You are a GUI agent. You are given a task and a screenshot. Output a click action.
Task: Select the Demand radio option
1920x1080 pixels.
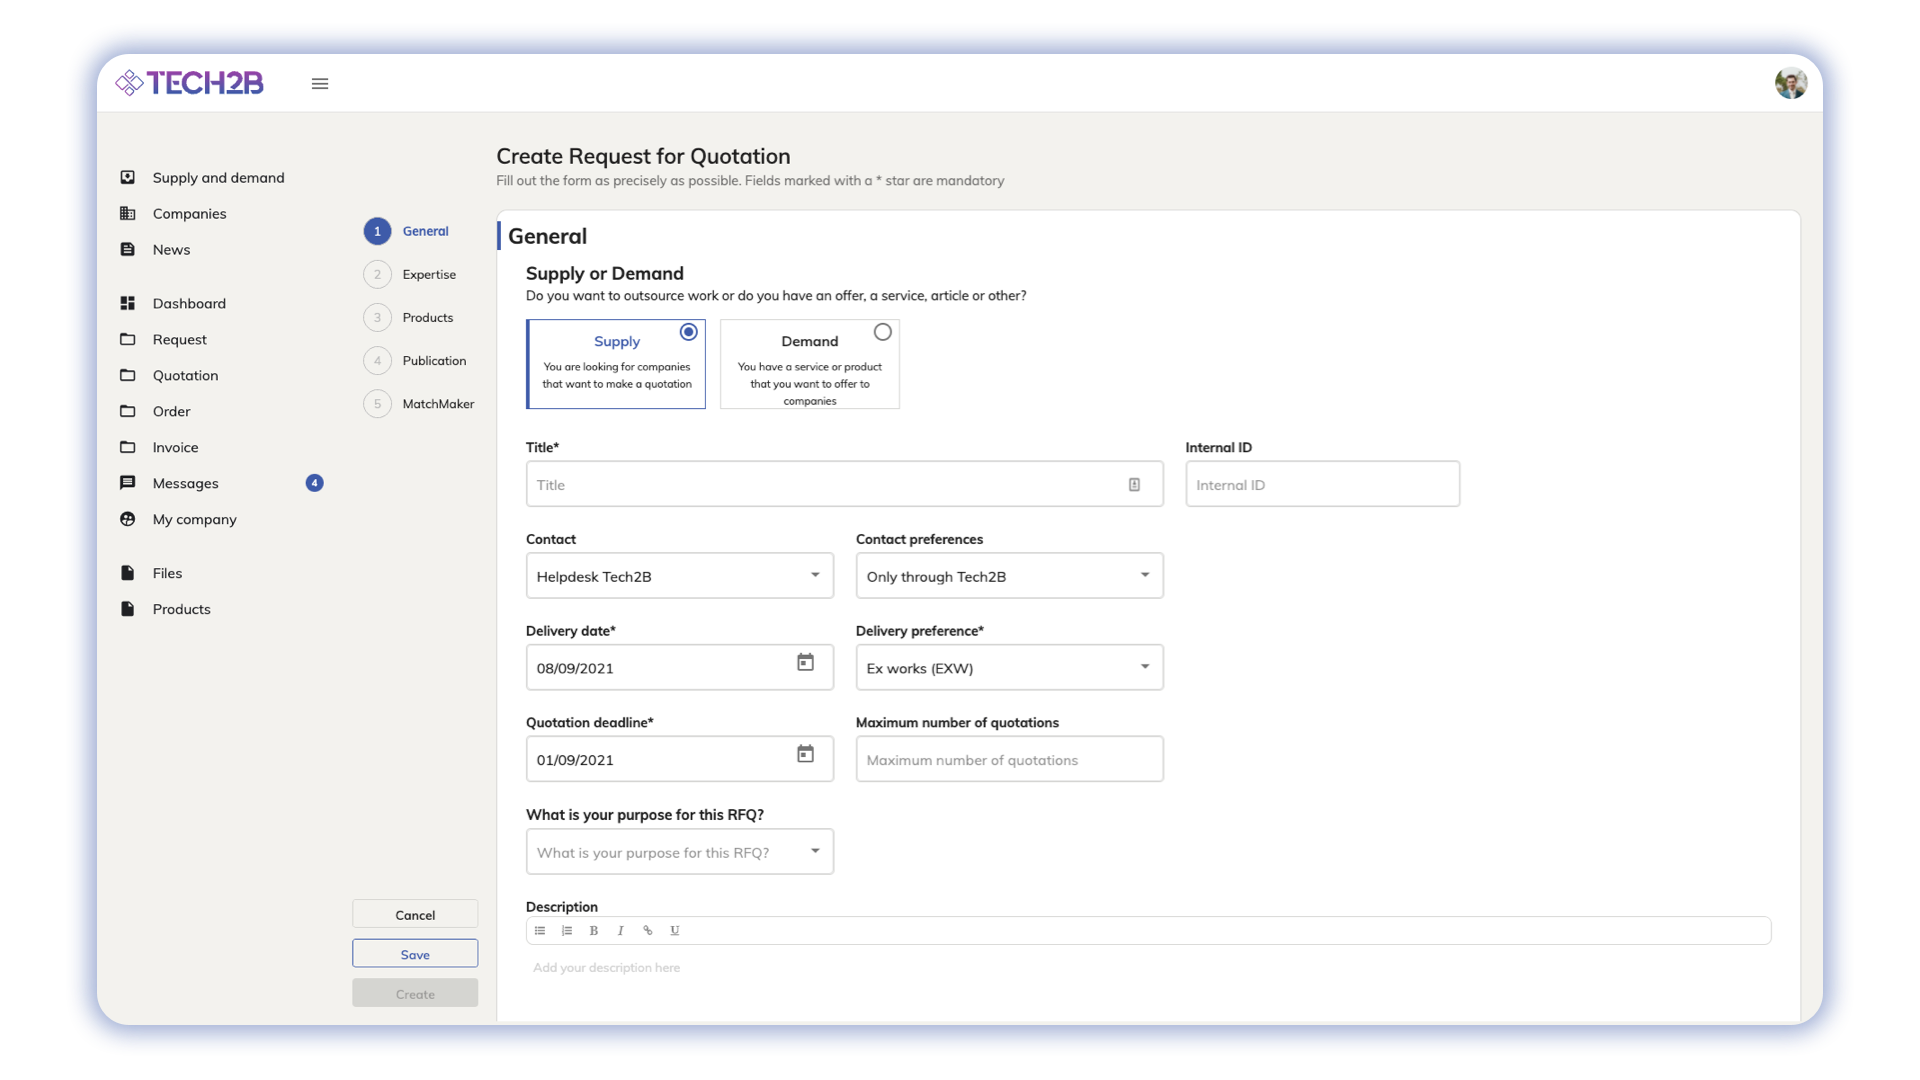click(x=882, y=332)
